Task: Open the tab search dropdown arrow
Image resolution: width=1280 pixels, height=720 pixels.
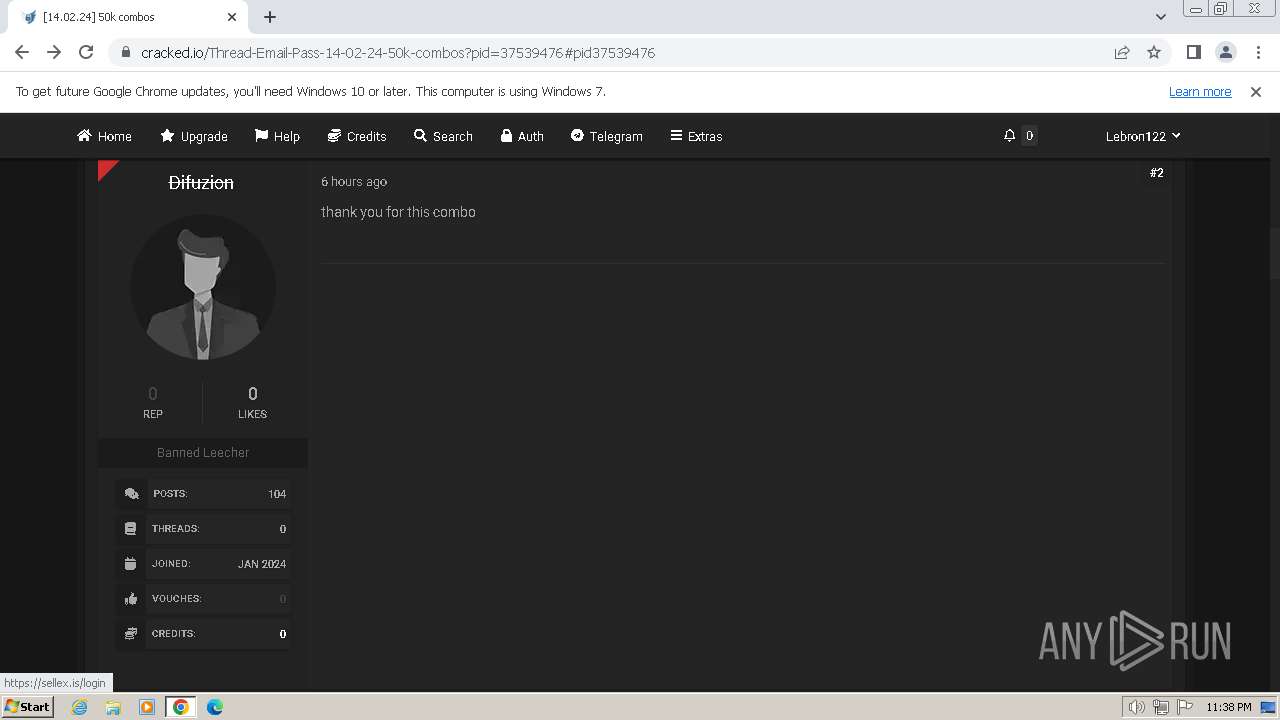Action: pyautogui.click(x=1160, y=17)
